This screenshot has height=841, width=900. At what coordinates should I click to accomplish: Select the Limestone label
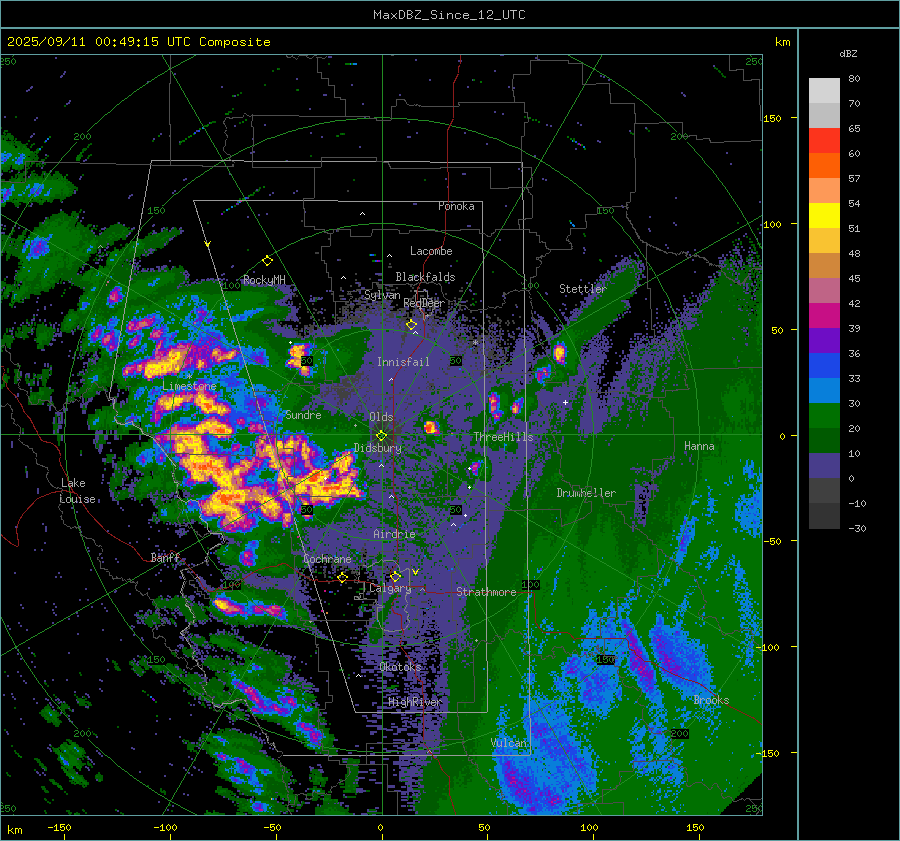coord(189,386)
